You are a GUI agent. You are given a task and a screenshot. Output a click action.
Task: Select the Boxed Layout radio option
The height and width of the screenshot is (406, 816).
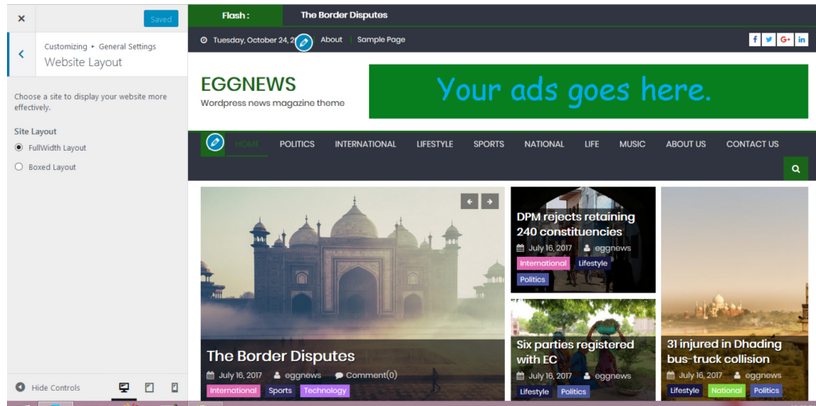(x=19, y=167)
